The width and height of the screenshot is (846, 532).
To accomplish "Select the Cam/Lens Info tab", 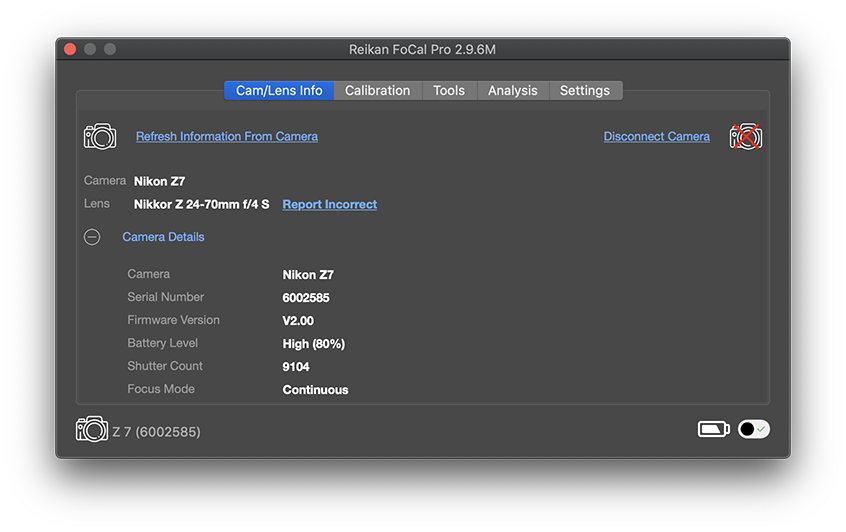I will [x=279, y=91].
